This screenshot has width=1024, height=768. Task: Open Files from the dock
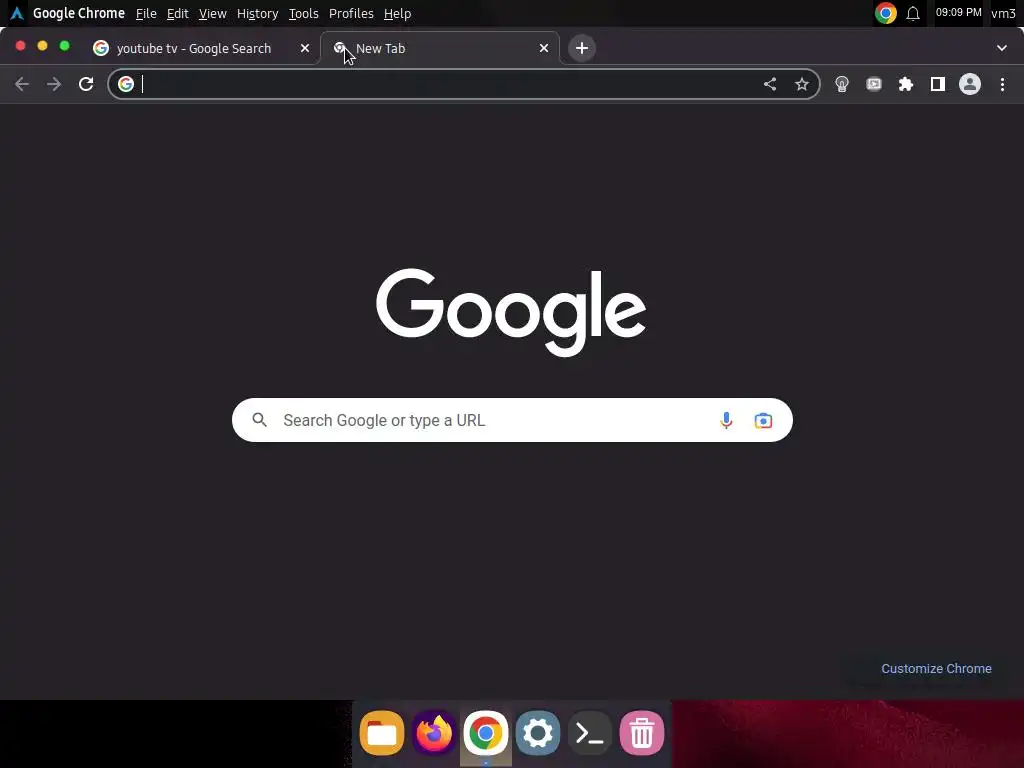382,733
